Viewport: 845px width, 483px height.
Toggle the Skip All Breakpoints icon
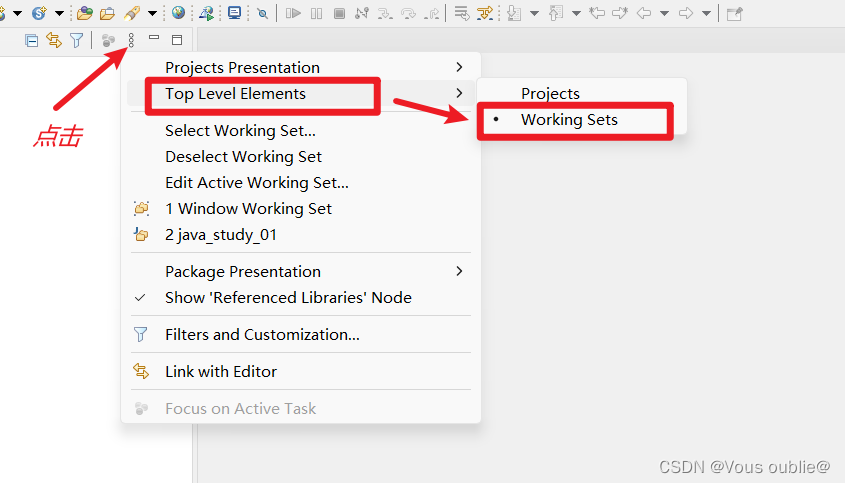[x=262, y=13]
